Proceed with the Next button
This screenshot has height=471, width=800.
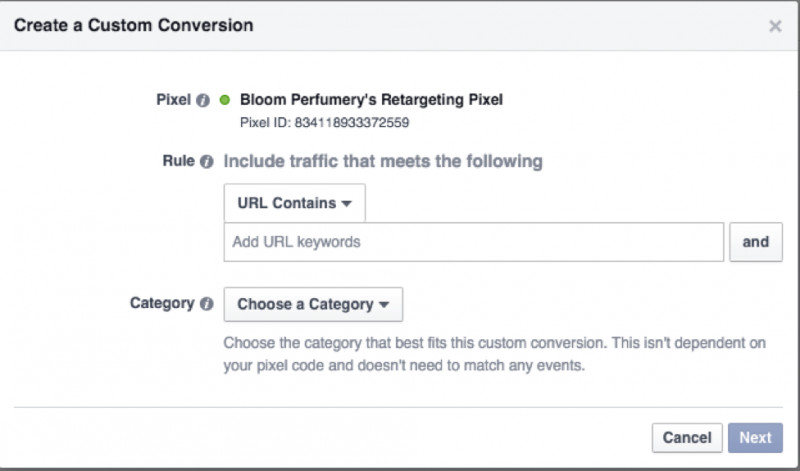click(755, 437)
